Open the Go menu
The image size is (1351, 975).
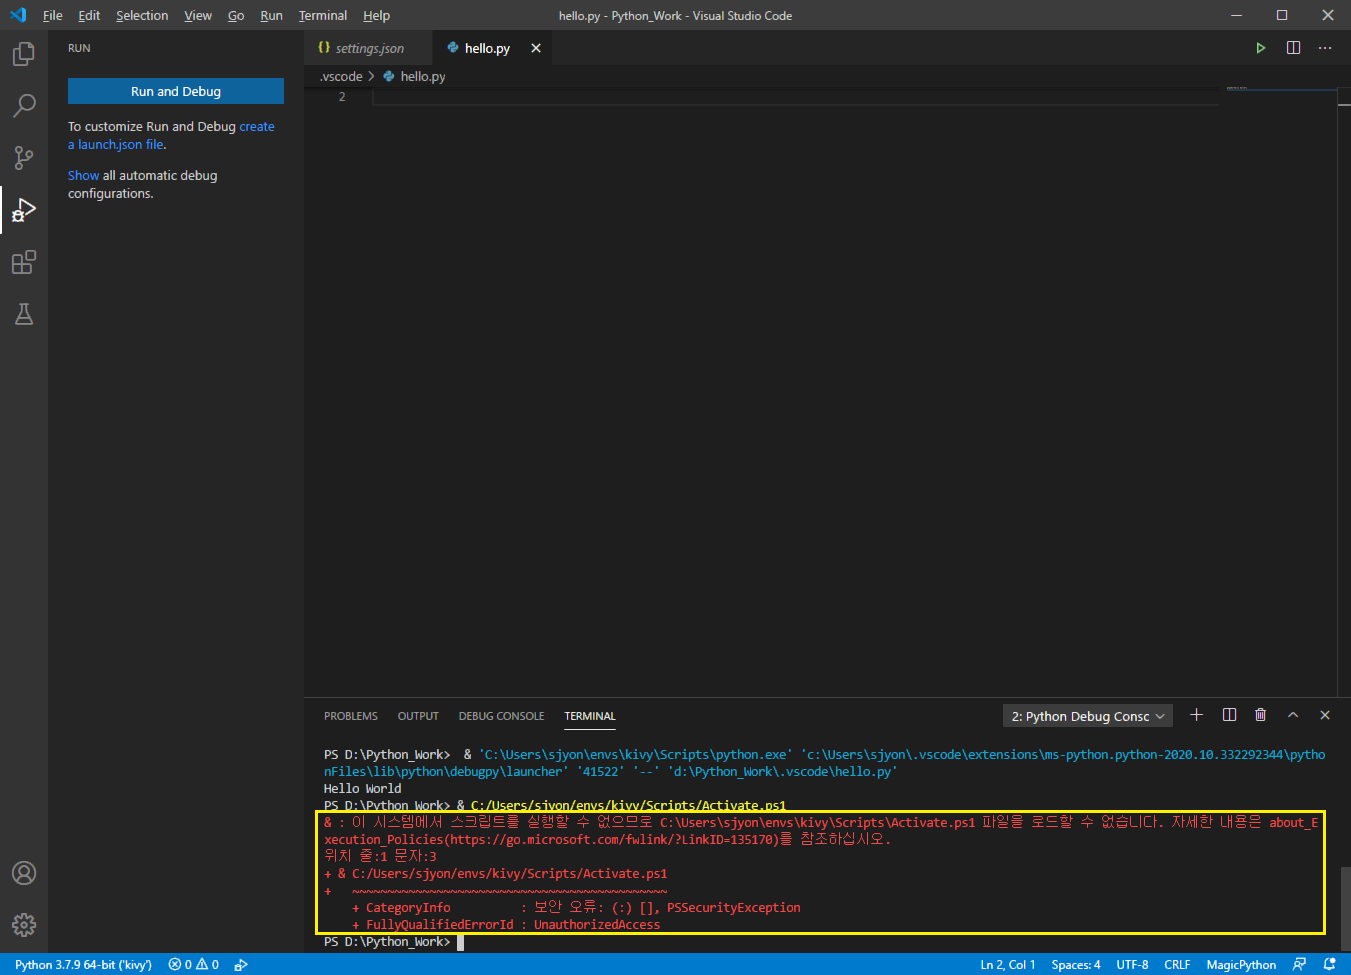(236, 15)
